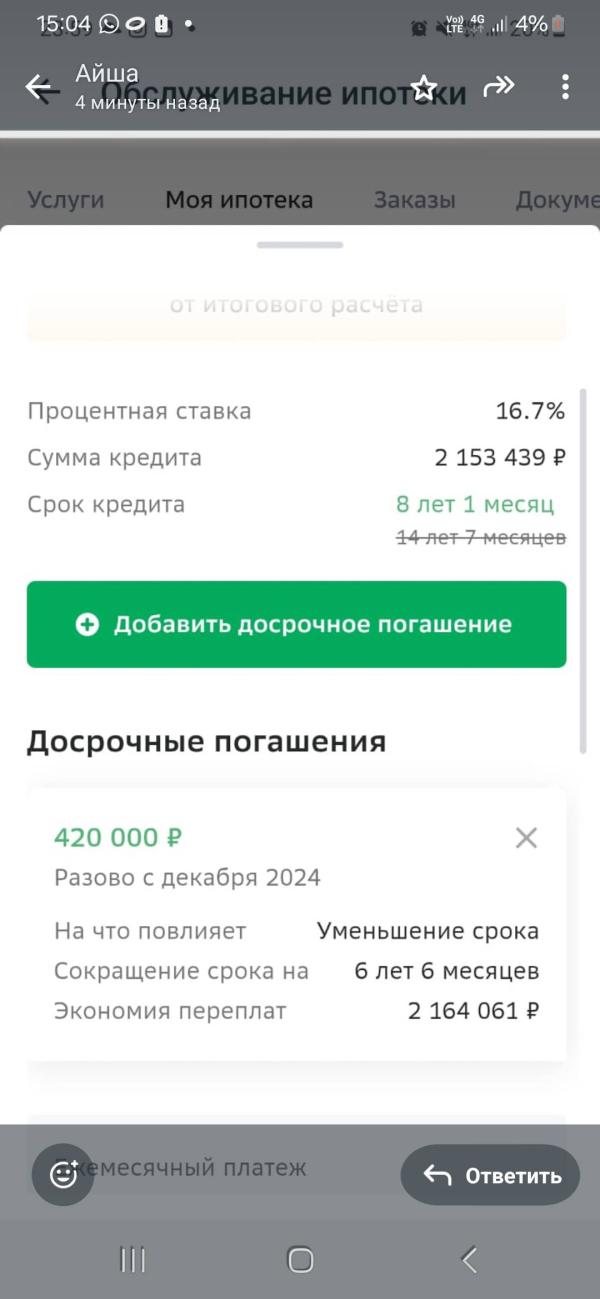
Task: Click the vertical scrollbar on the right
Action: [x=583, y=572]
